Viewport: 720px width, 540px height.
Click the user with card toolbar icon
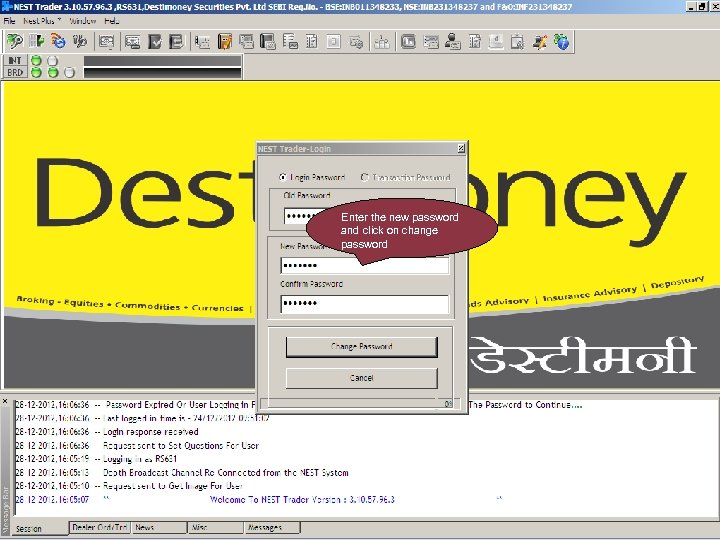click(x=453, y=42)
